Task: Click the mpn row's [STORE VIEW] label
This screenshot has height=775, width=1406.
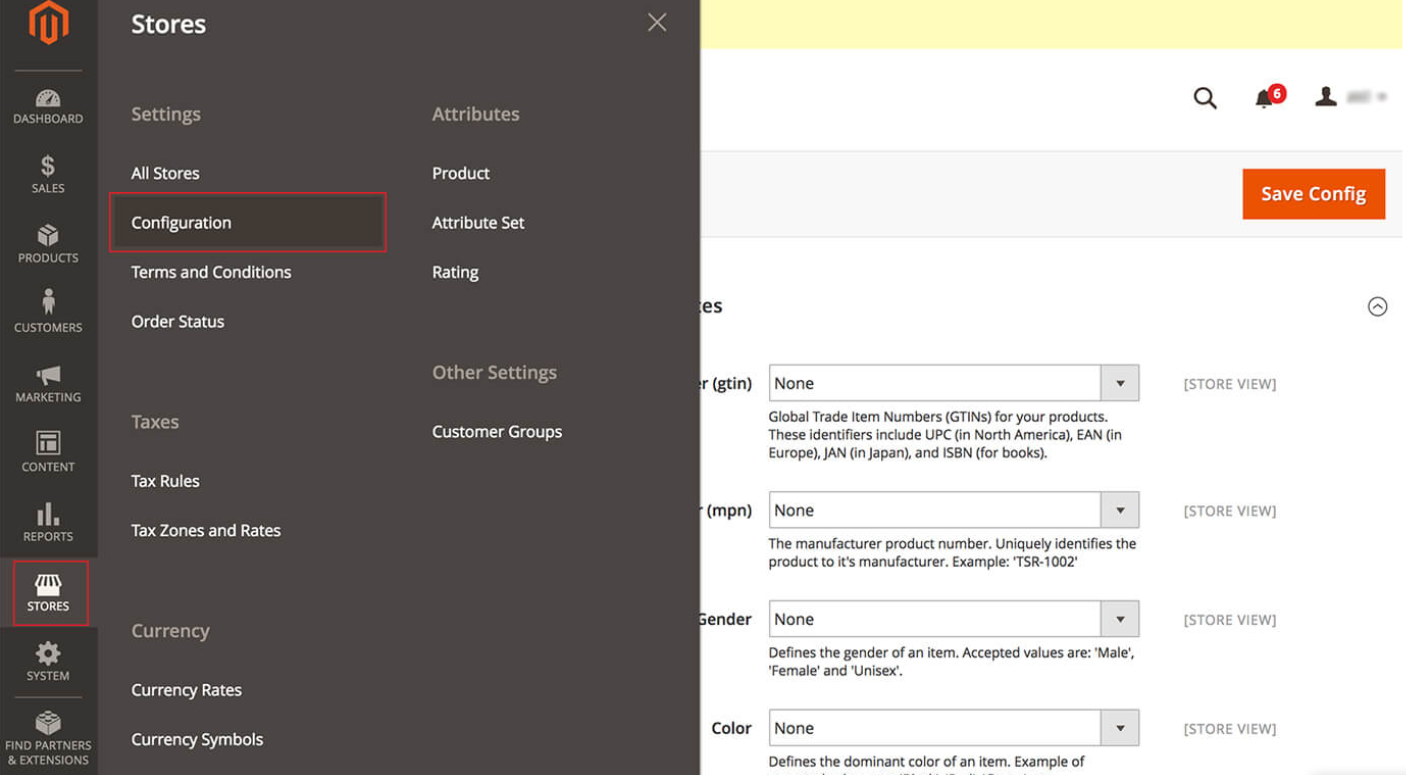Action: (x=1230, y=511)
